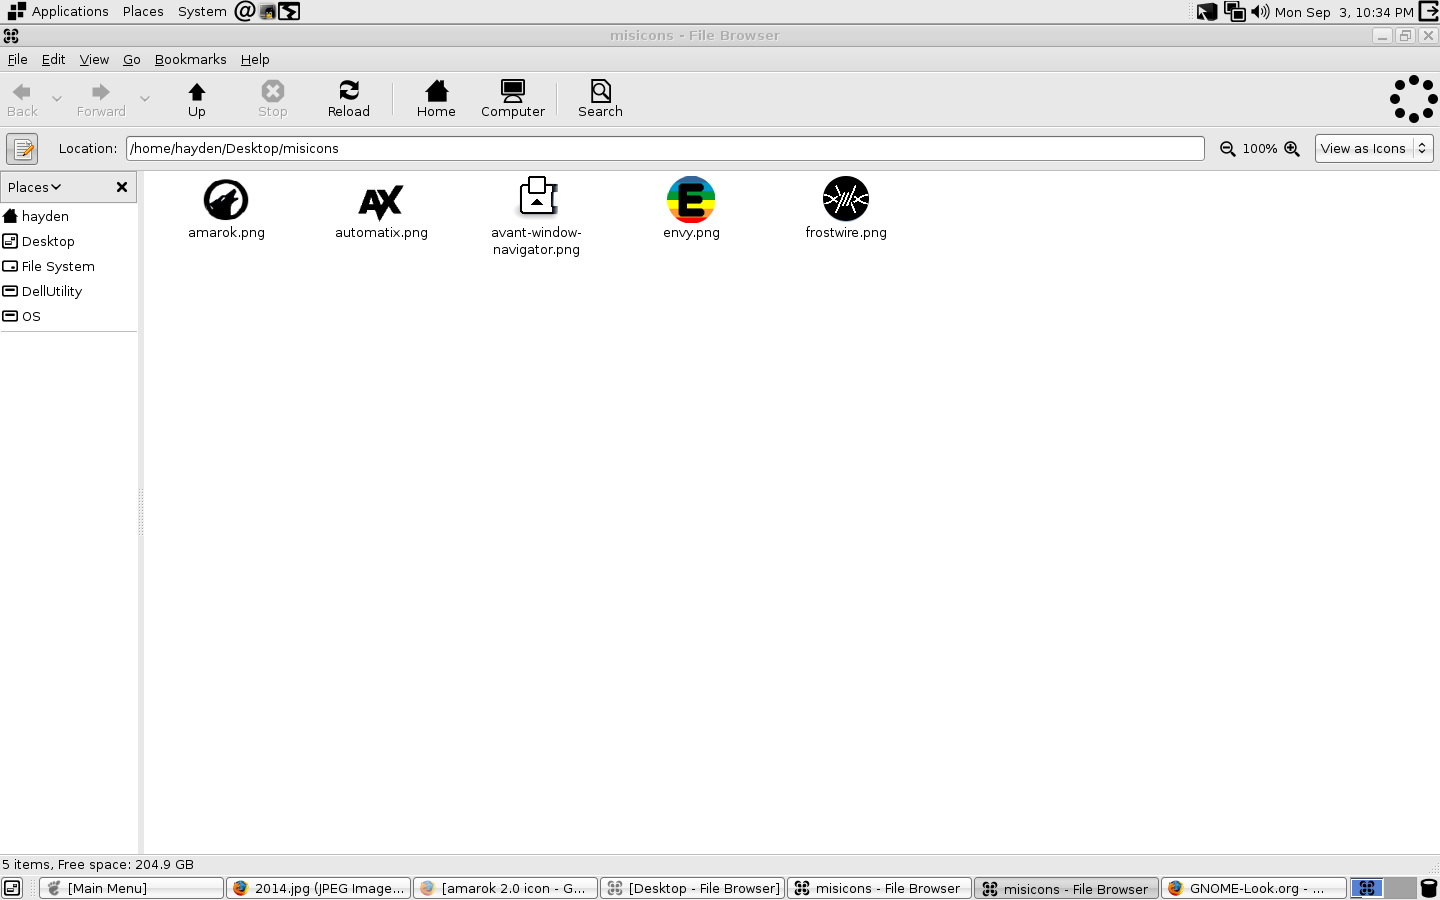Open the Places panel menu
Screen dimensions: 1440x900
coord(143,11)
